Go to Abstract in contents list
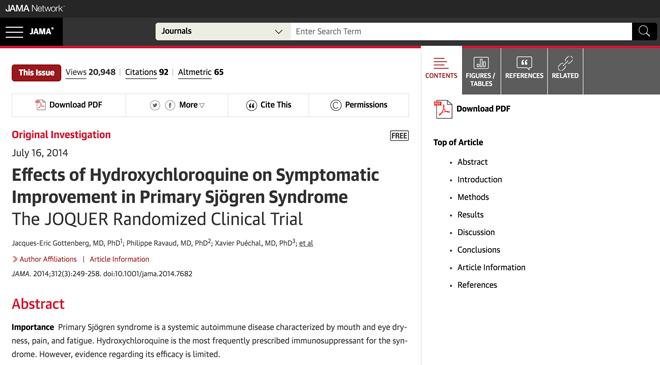 coord(472,162)
